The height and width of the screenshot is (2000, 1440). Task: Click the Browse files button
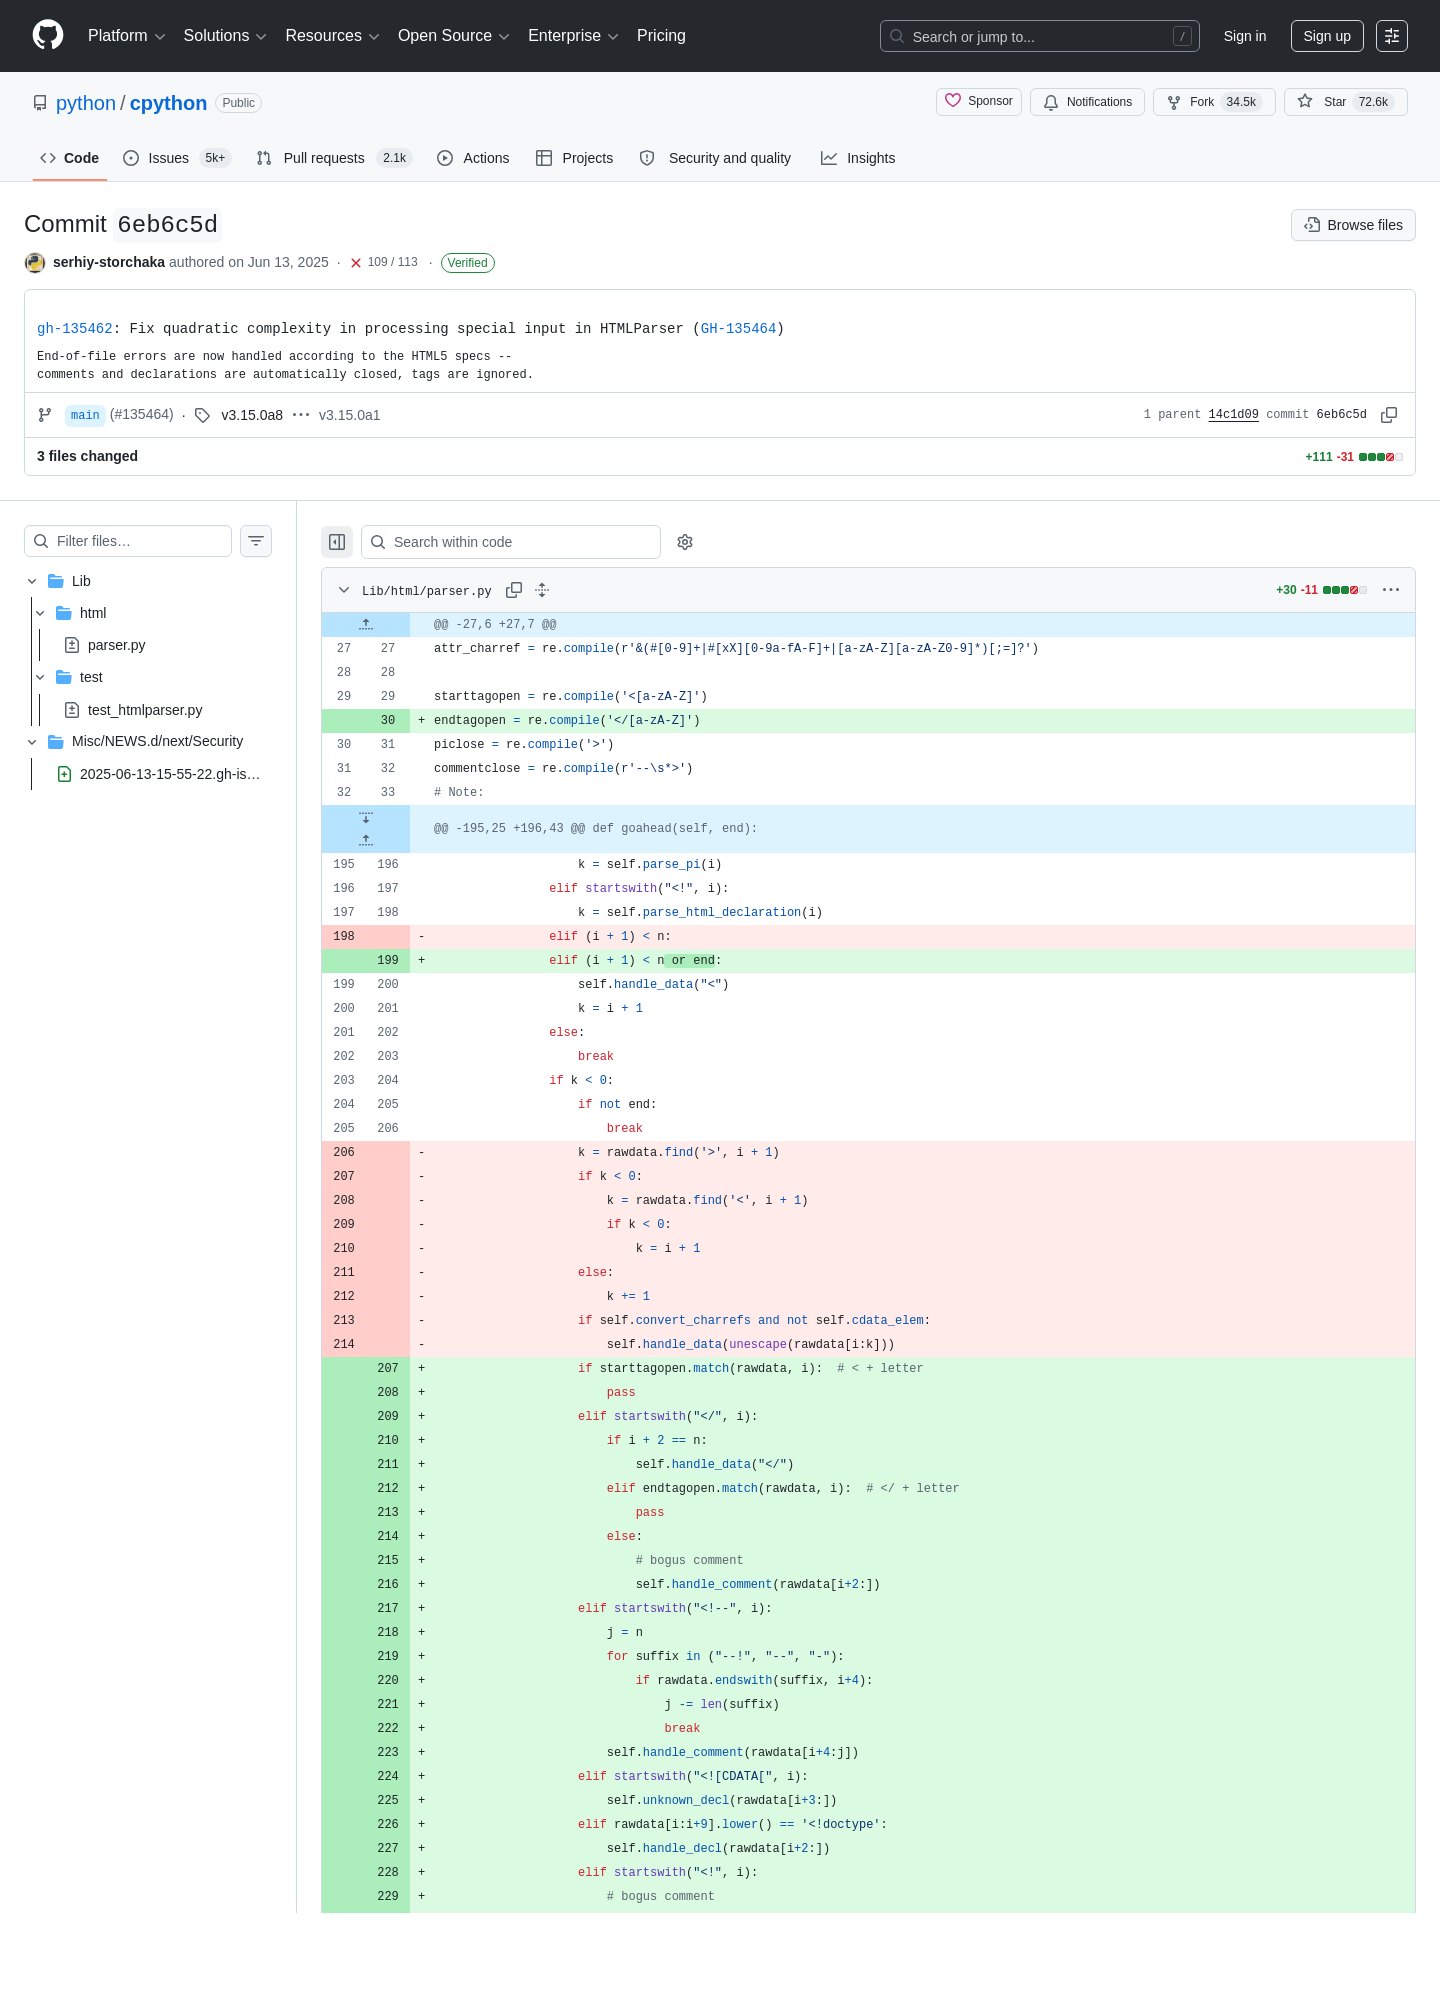pos(1353,225)
